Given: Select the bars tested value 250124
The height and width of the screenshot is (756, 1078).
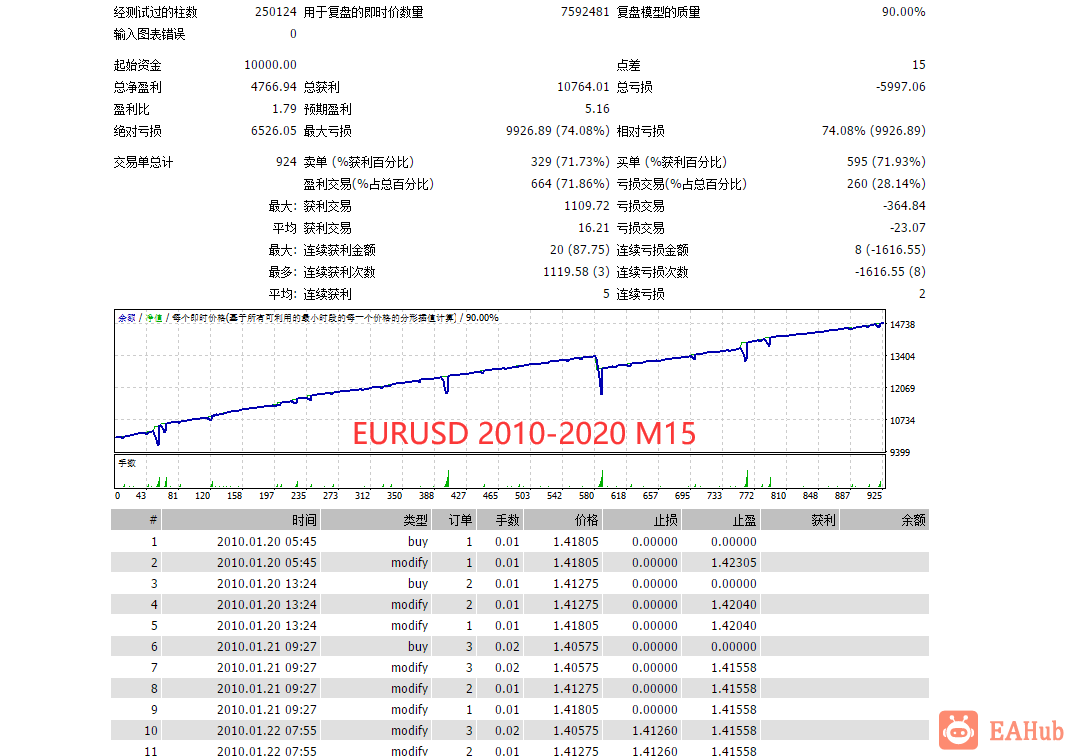Looking at the screenshot, I should (276, 12).
